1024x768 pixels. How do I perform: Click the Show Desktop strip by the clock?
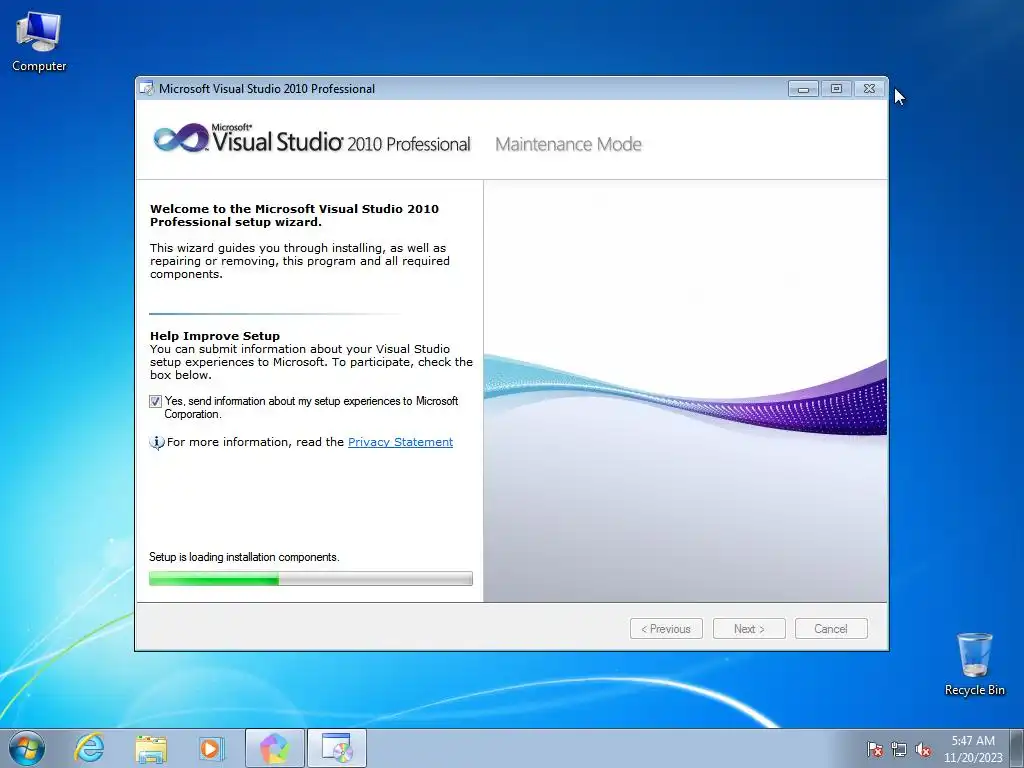pos(1017,748)
